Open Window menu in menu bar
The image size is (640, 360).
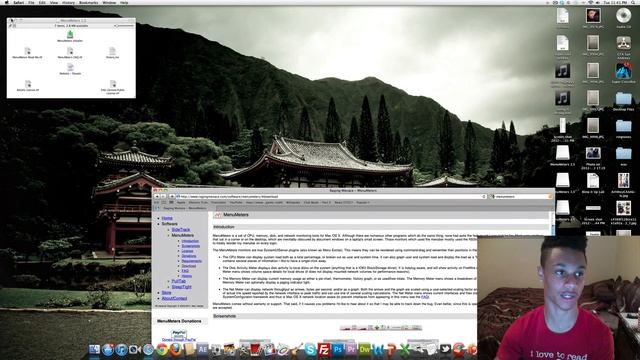pyautogui.click(x=109, y=2)
